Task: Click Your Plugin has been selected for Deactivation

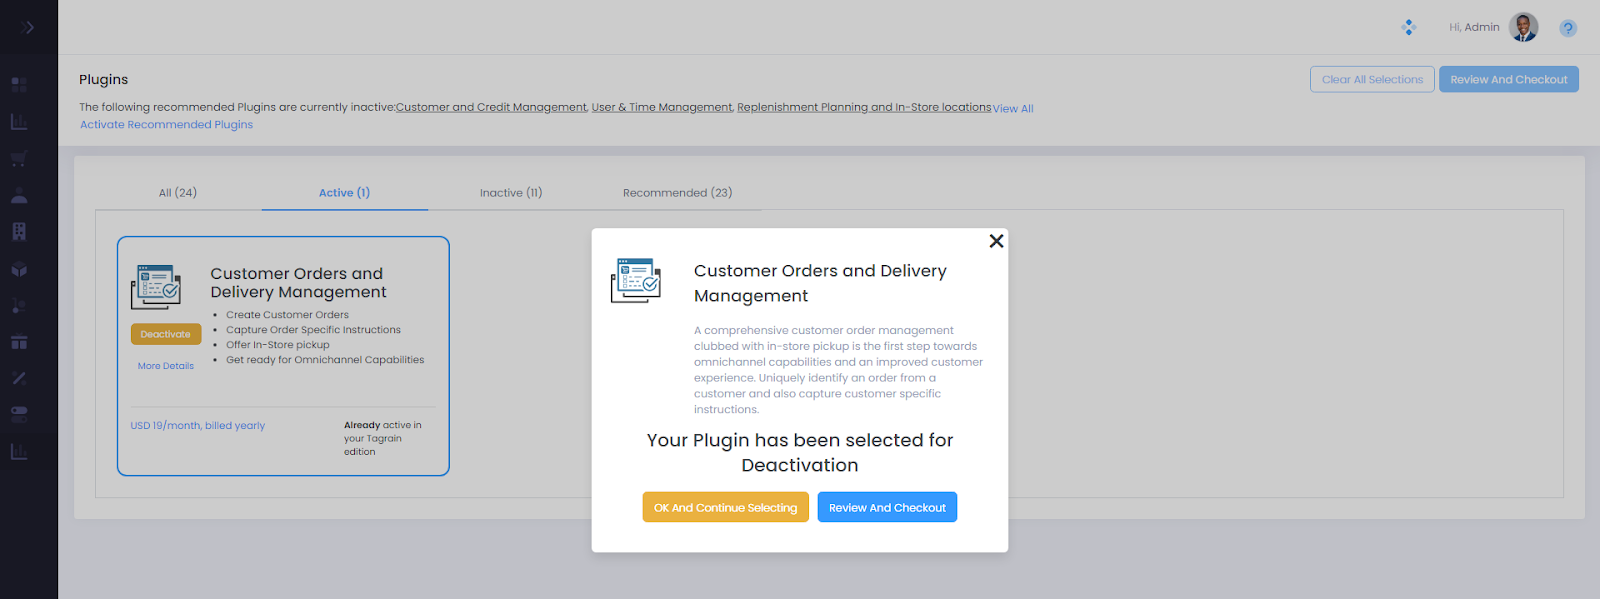Action: pyautogui.click(x=800, y=453)
